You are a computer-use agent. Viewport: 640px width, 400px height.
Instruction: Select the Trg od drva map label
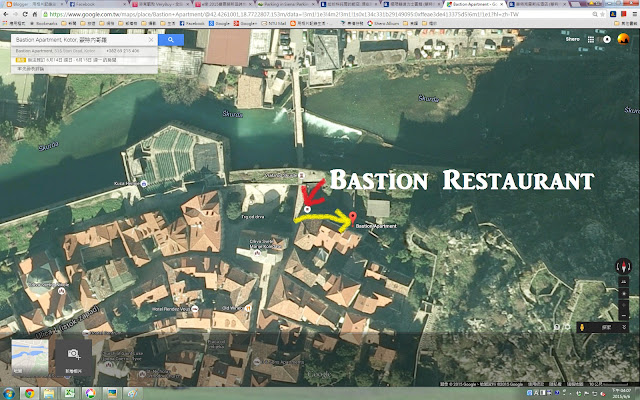click(x=253, y=217)
